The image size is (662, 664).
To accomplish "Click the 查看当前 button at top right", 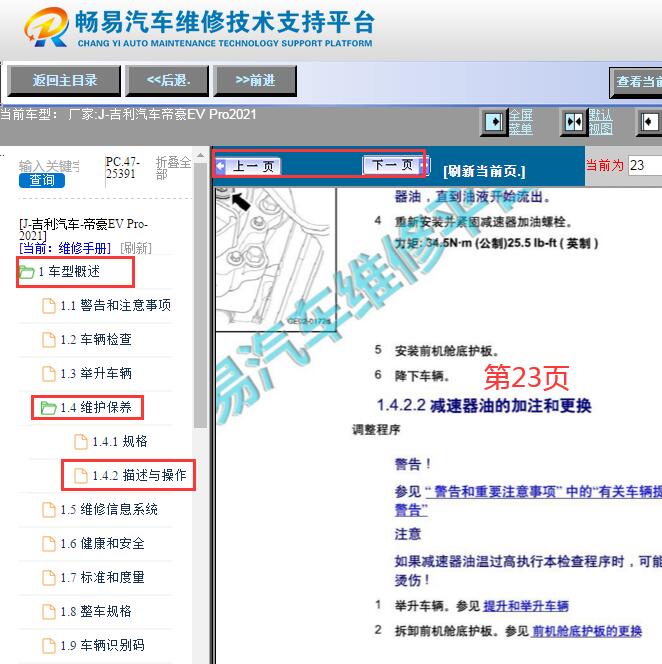I will pos(636,81).
